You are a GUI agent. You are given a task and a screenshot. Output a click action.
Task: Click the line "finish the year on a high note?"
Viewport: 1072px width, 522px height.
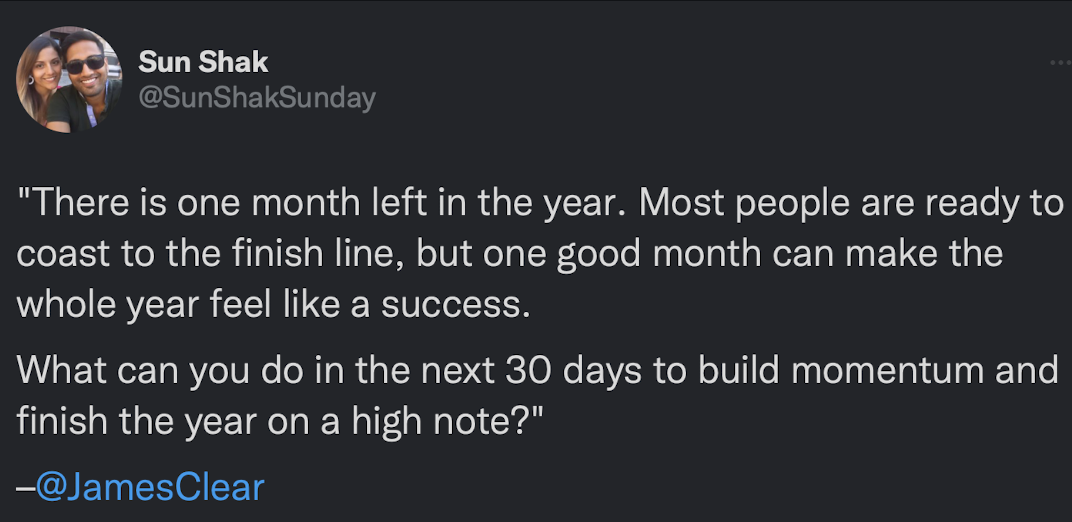[279, 421]
